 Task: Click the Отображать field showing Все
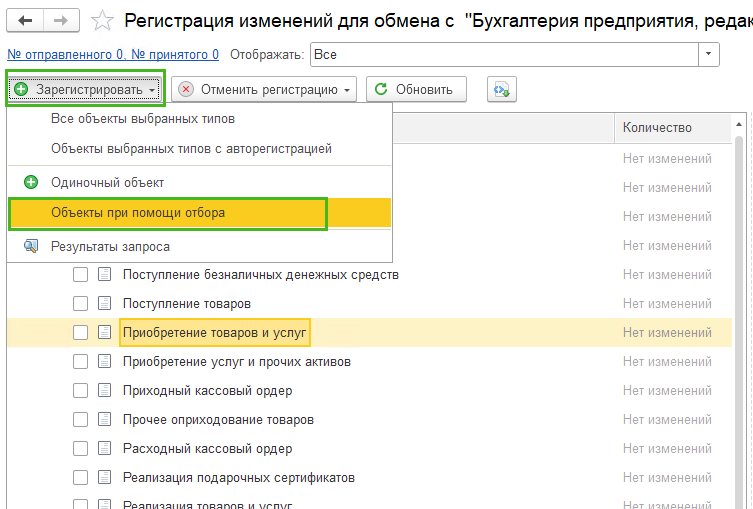pyautogui.click(x=504, y=54)
